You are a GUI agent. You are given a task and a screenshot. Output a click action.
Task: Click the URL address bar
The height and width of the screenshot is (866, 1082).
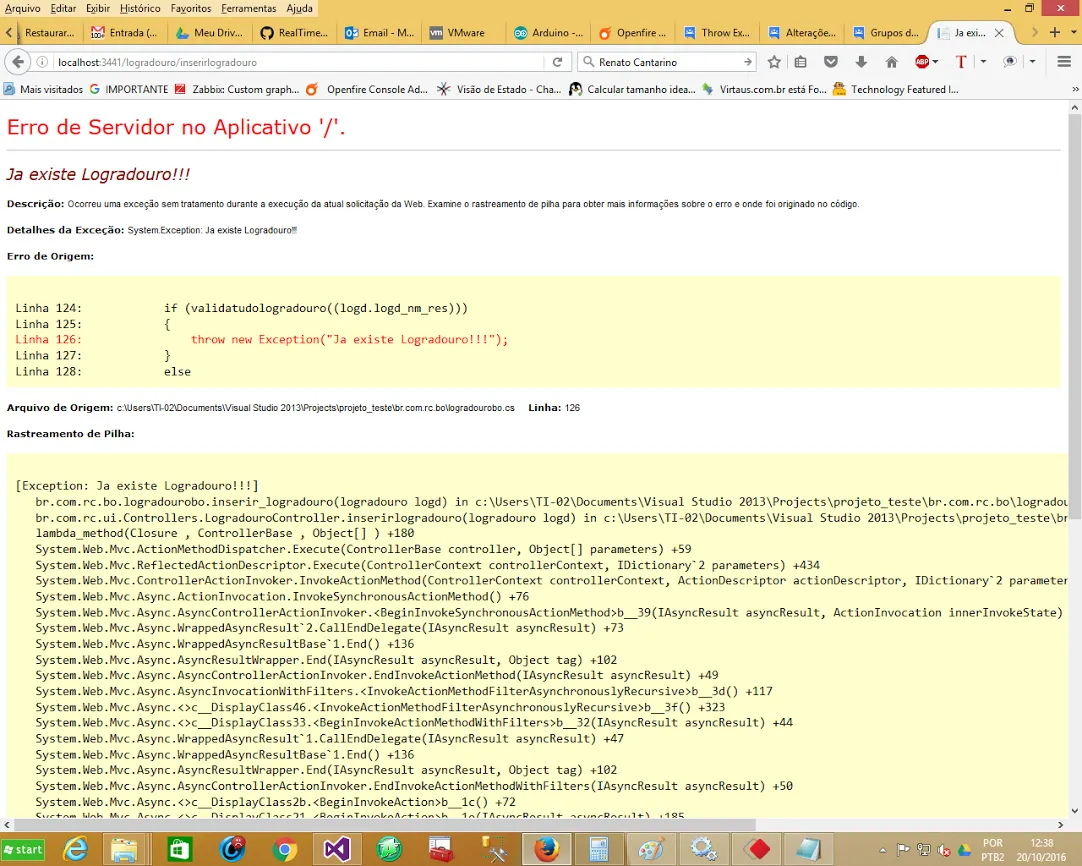(x=300, y=62)
